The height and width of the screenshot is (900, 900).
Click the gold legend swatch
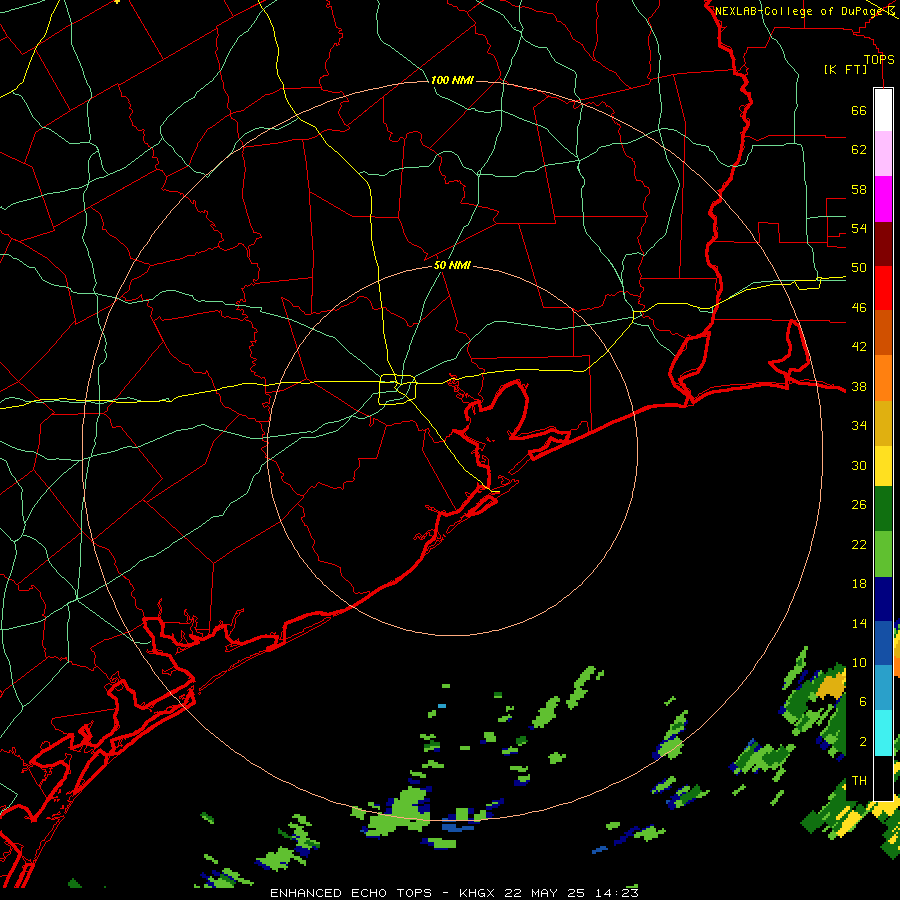click(883, 423)
